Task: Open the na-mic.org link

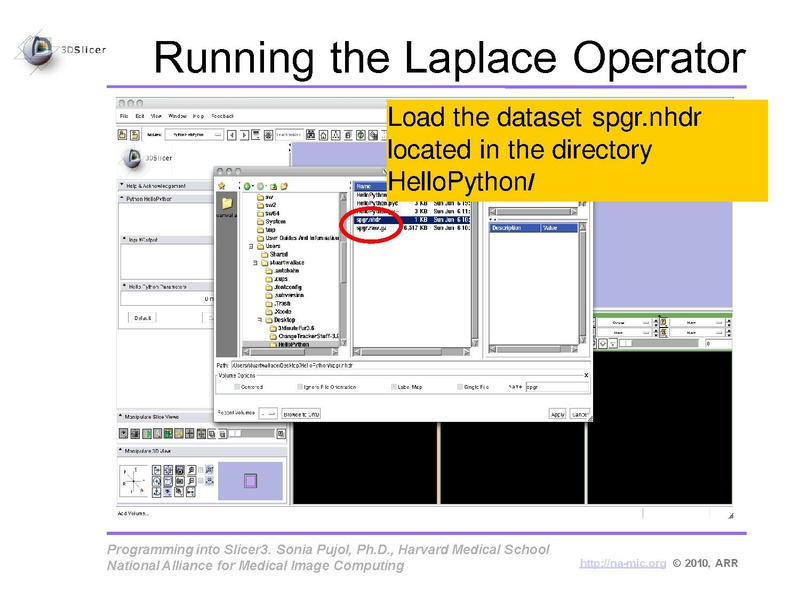Action: [623, 563]
